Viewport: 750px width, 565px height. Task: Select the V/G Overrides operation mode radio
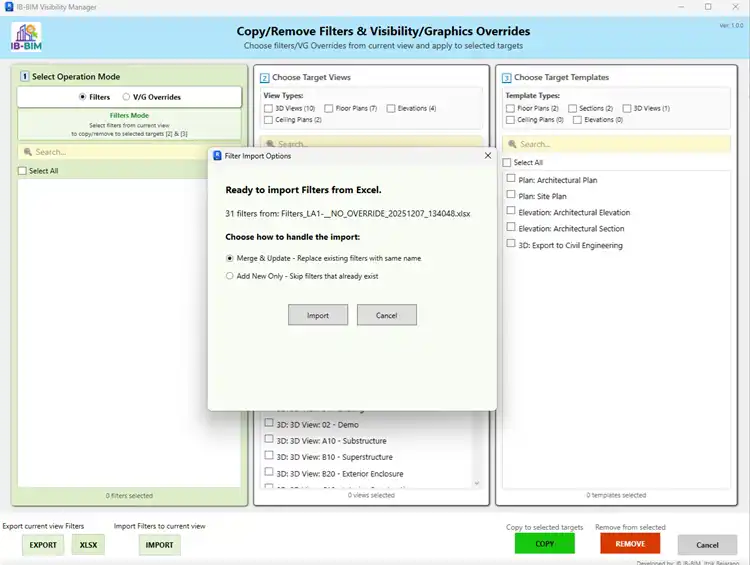(126, 97)
